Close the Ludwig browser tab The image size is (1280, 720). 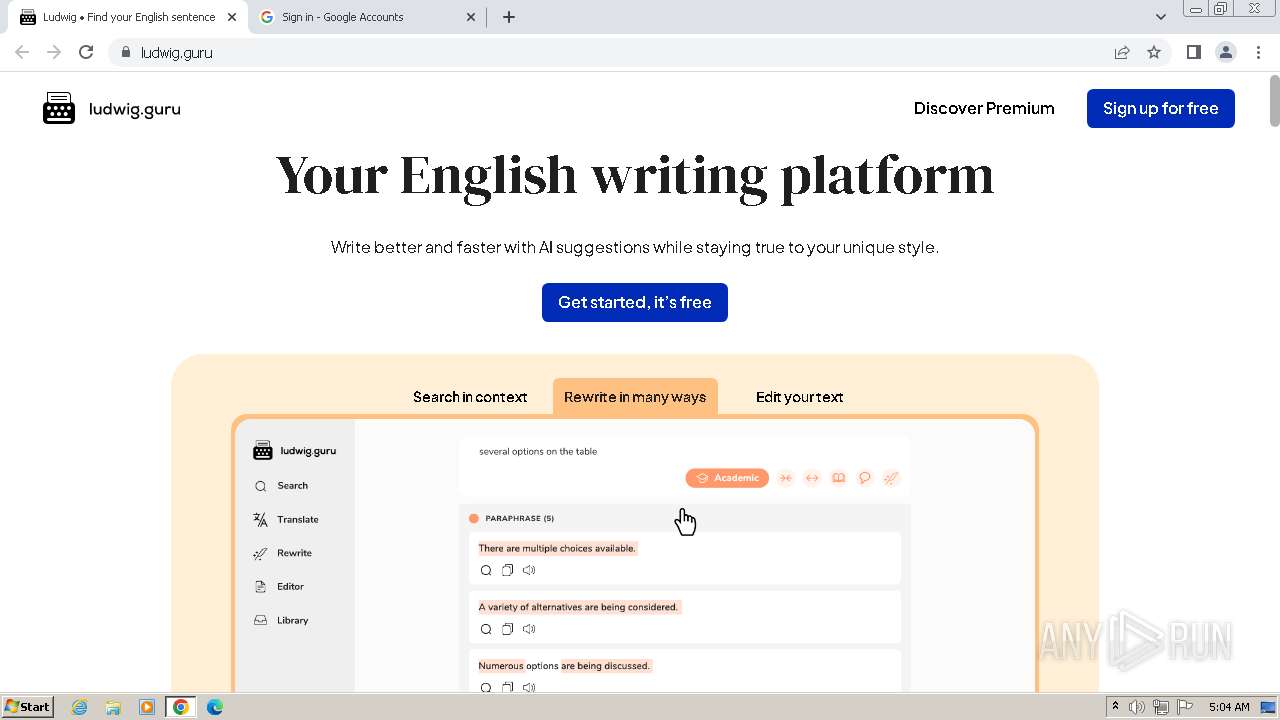(x=232, y=17)
